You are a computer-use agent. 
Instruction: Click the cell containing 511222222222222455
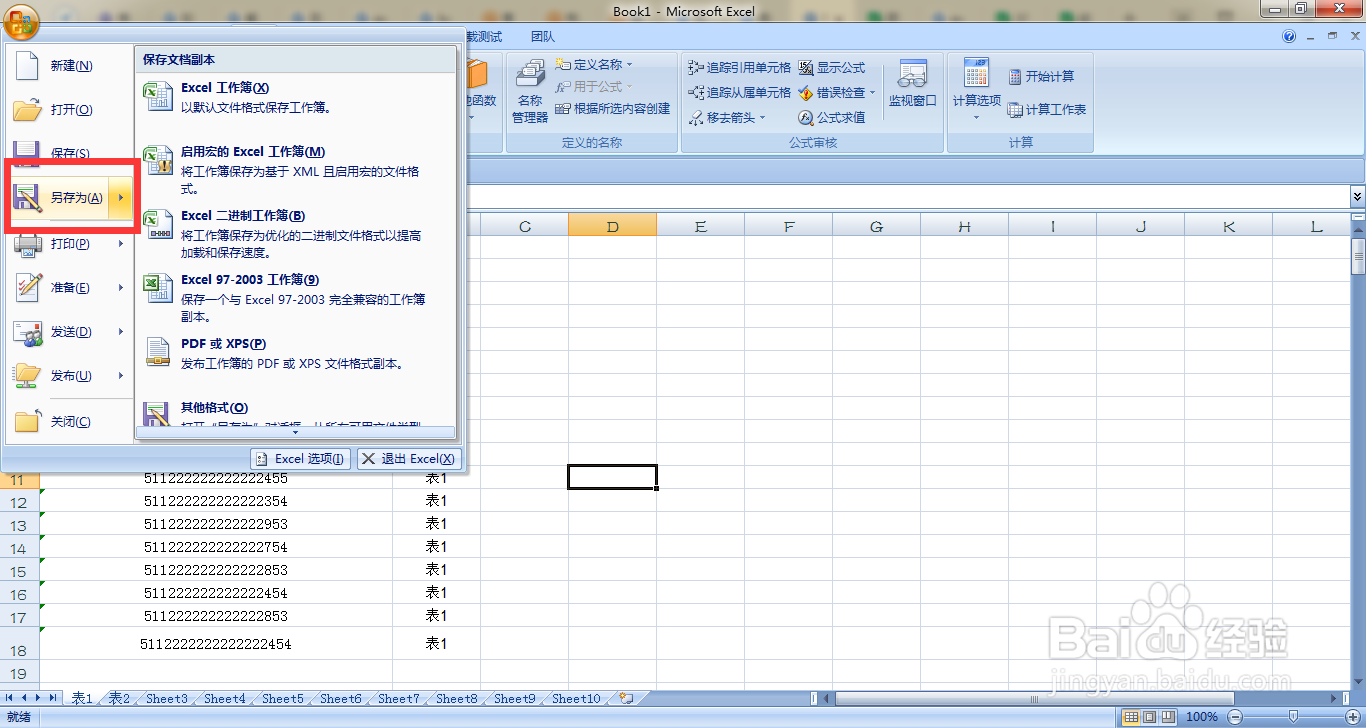point(216,478)
